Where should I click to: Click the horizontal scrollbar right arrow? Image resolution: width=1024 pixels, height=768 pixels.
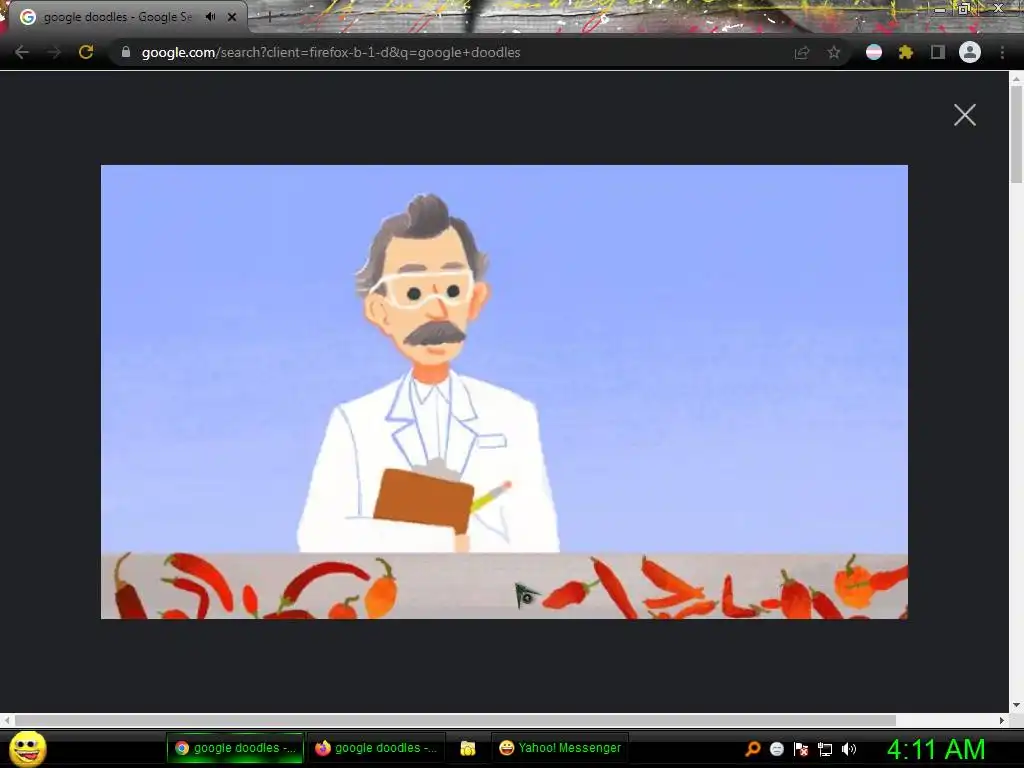[1002, 720]
